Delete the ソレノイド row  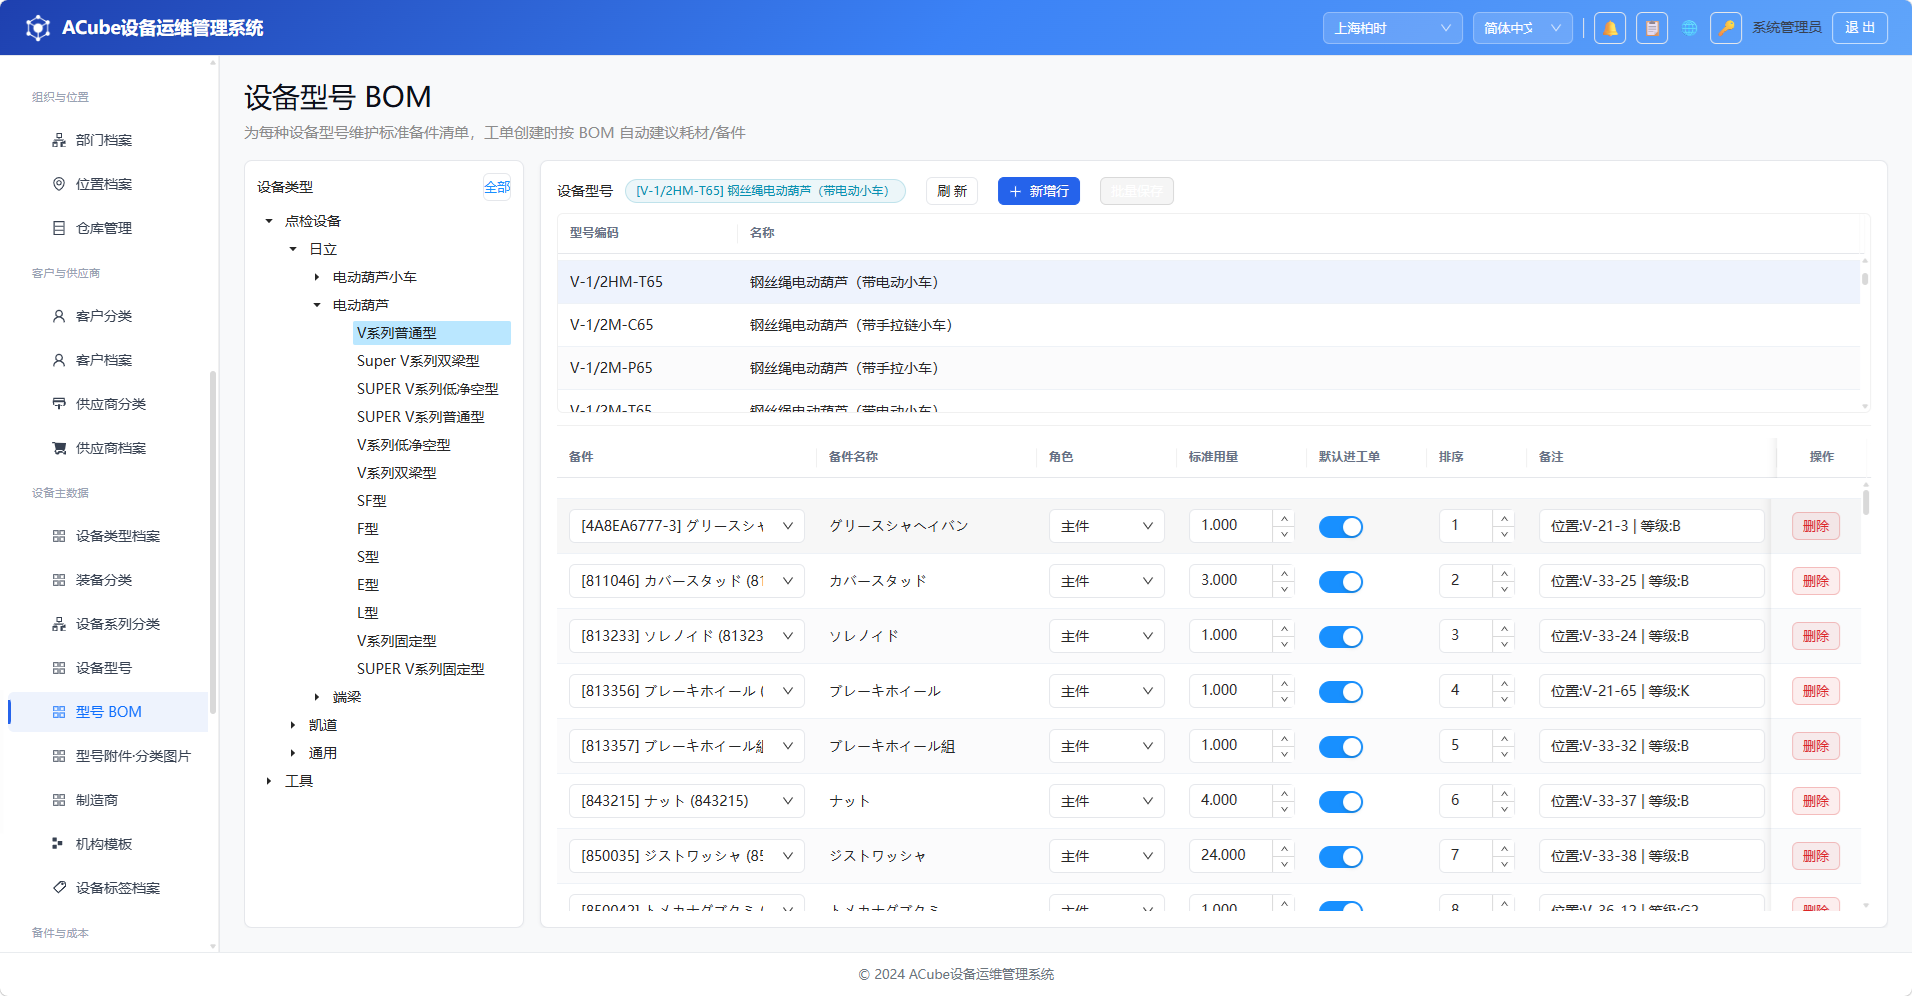[x=1816, y=636]
